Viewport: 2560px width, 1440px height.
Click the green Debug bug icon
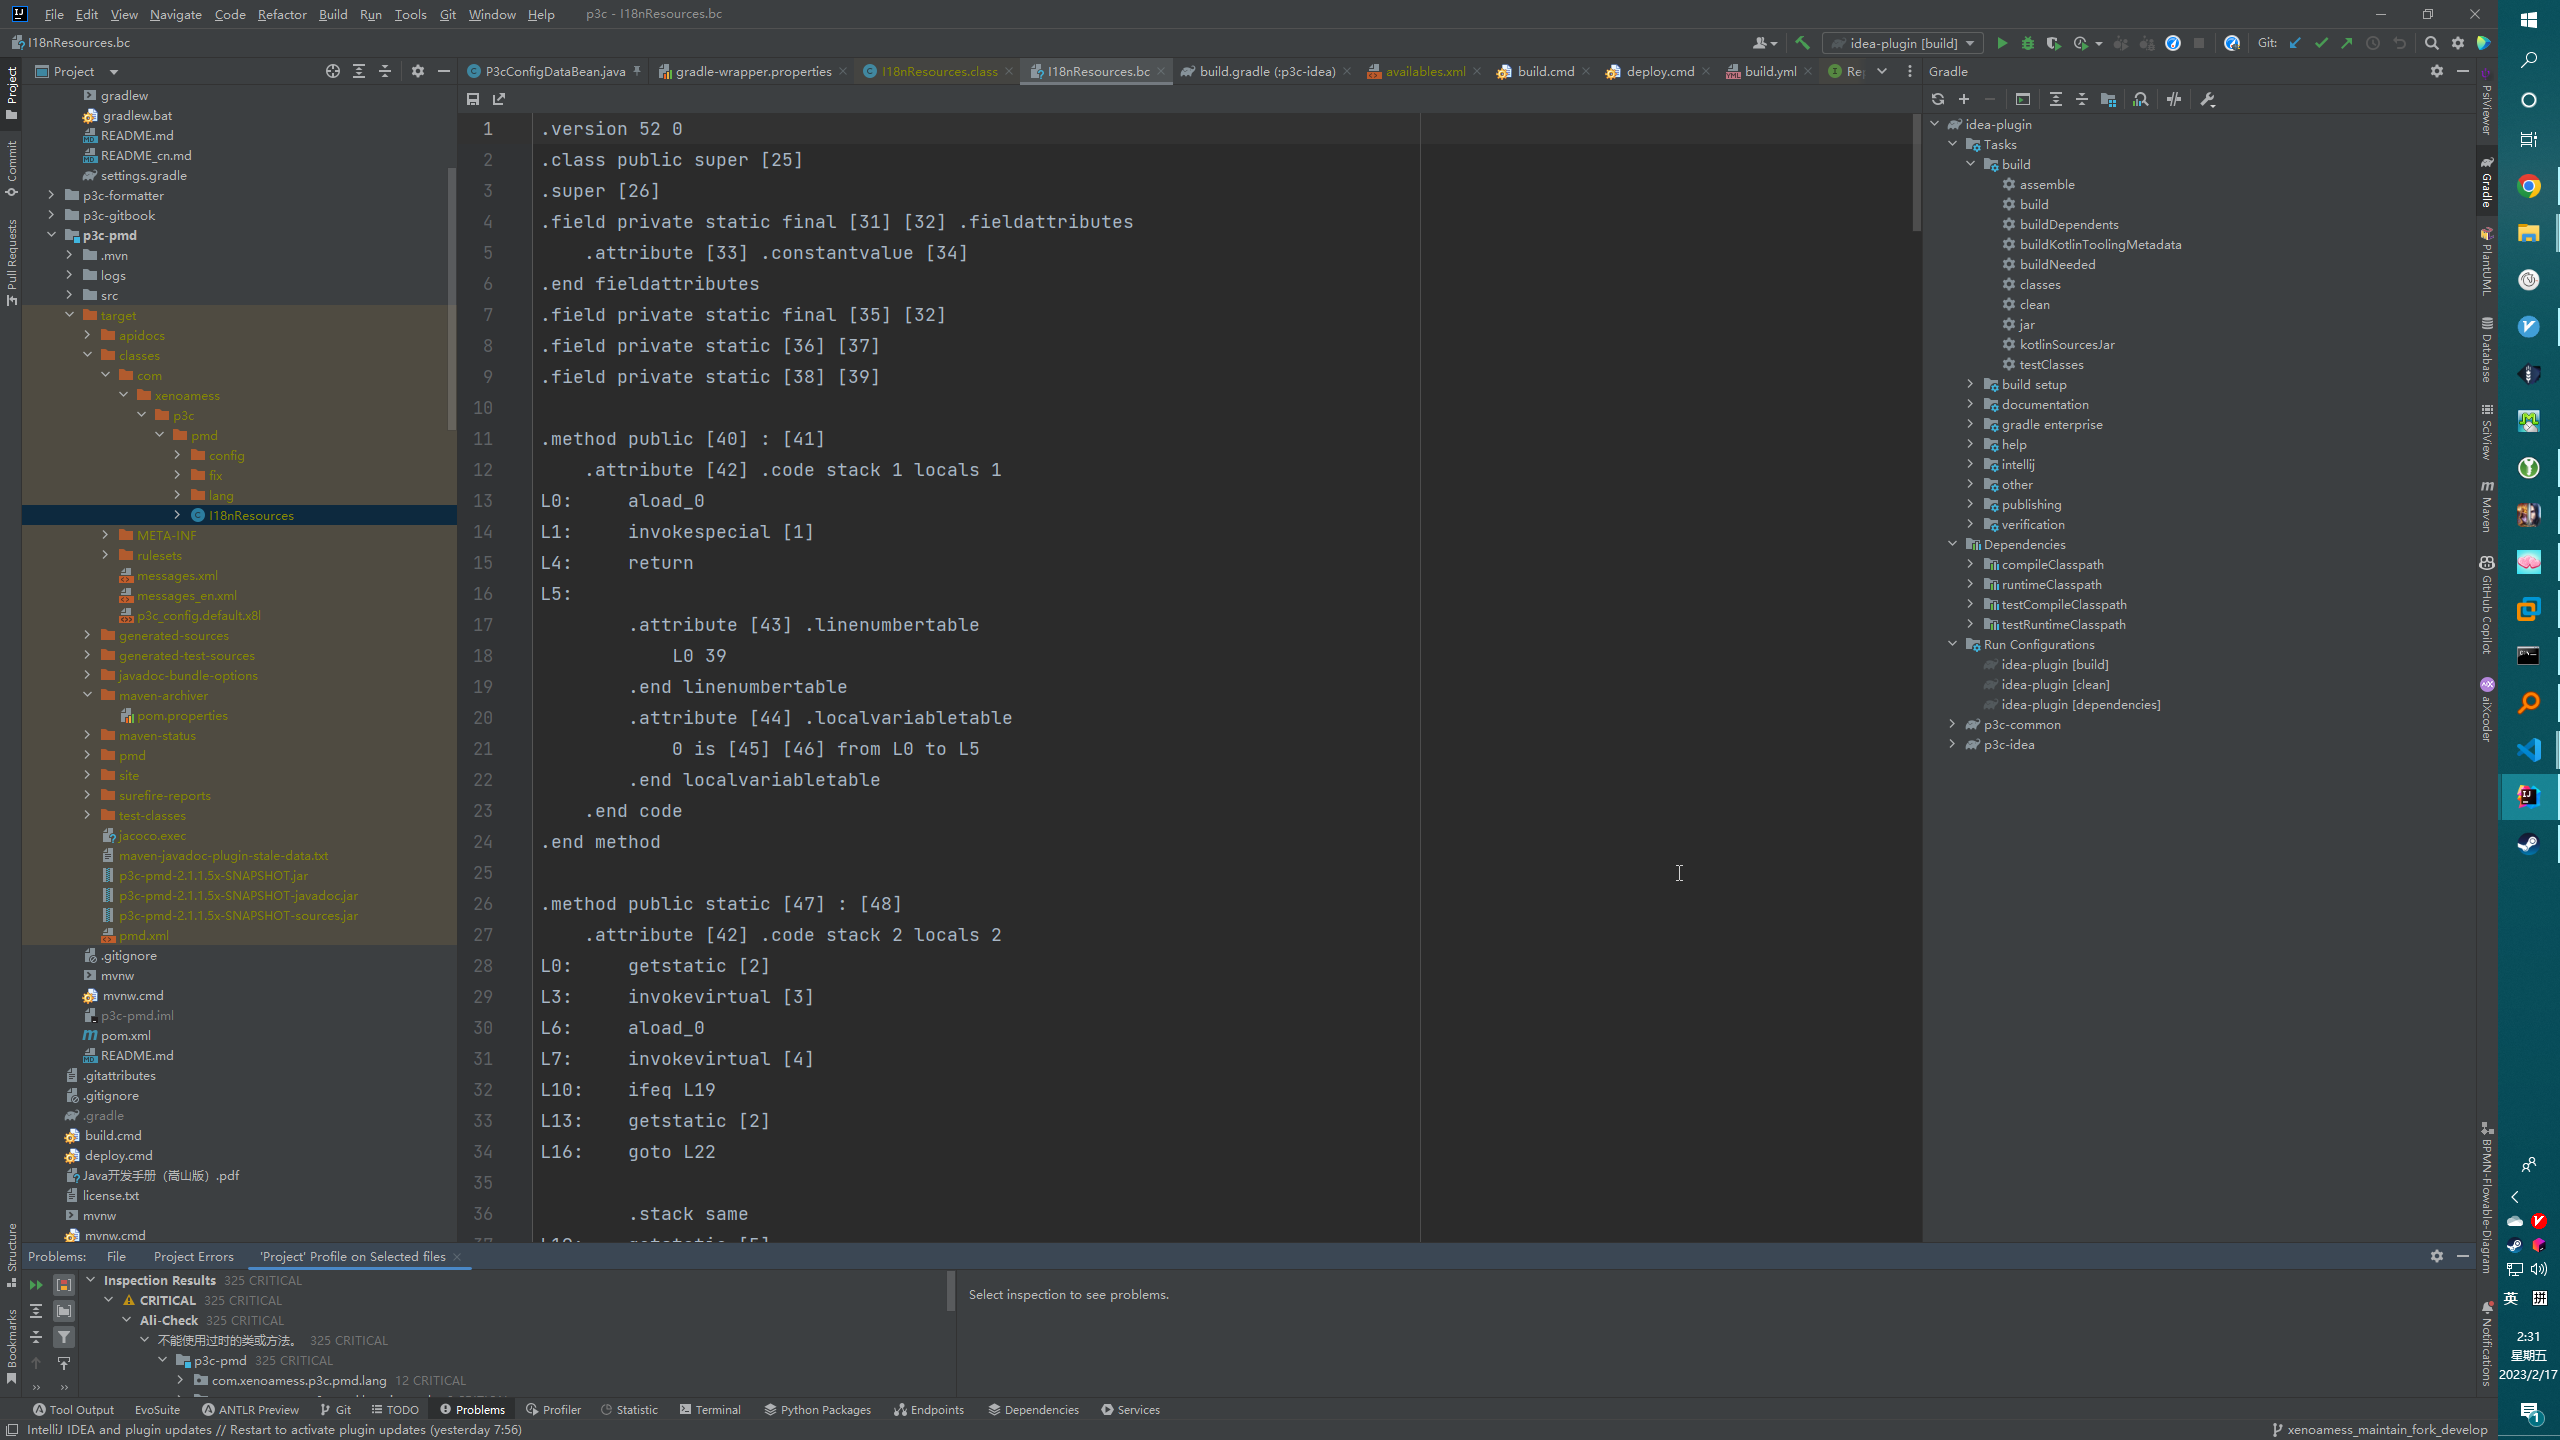pos(2027,43)
